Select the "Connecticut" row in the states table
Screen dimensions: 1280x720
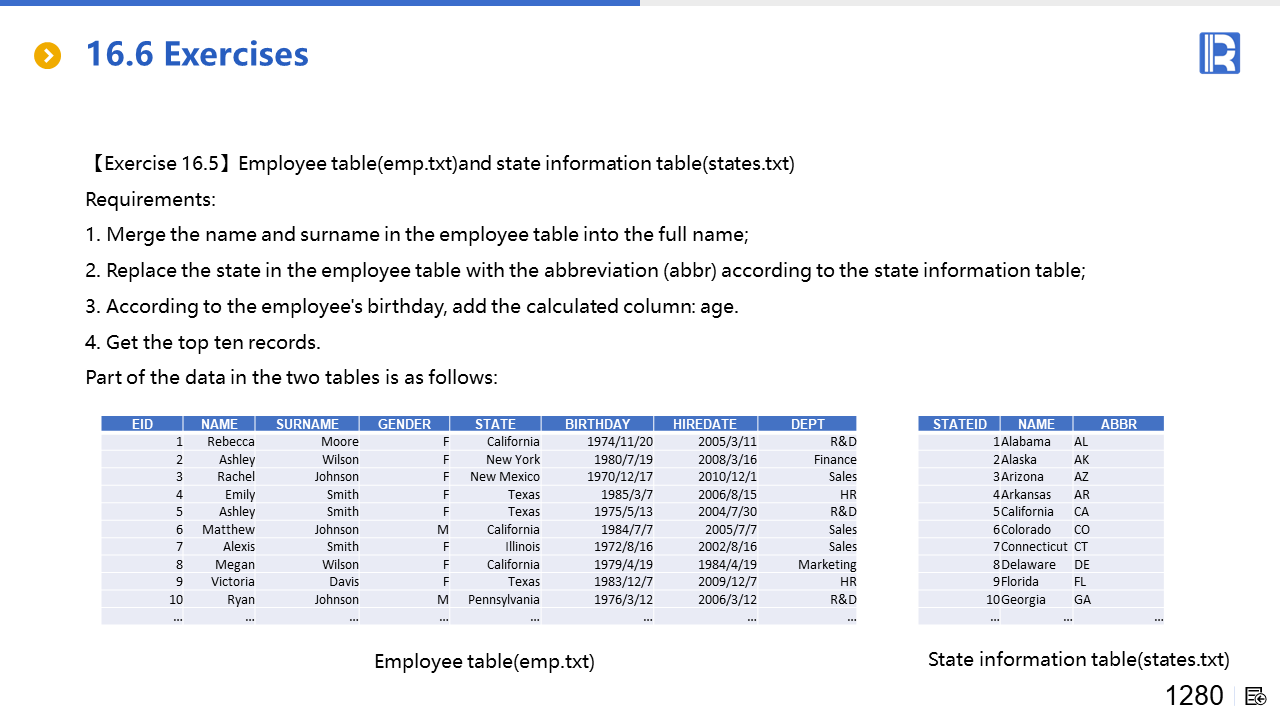pos(1034,547)
